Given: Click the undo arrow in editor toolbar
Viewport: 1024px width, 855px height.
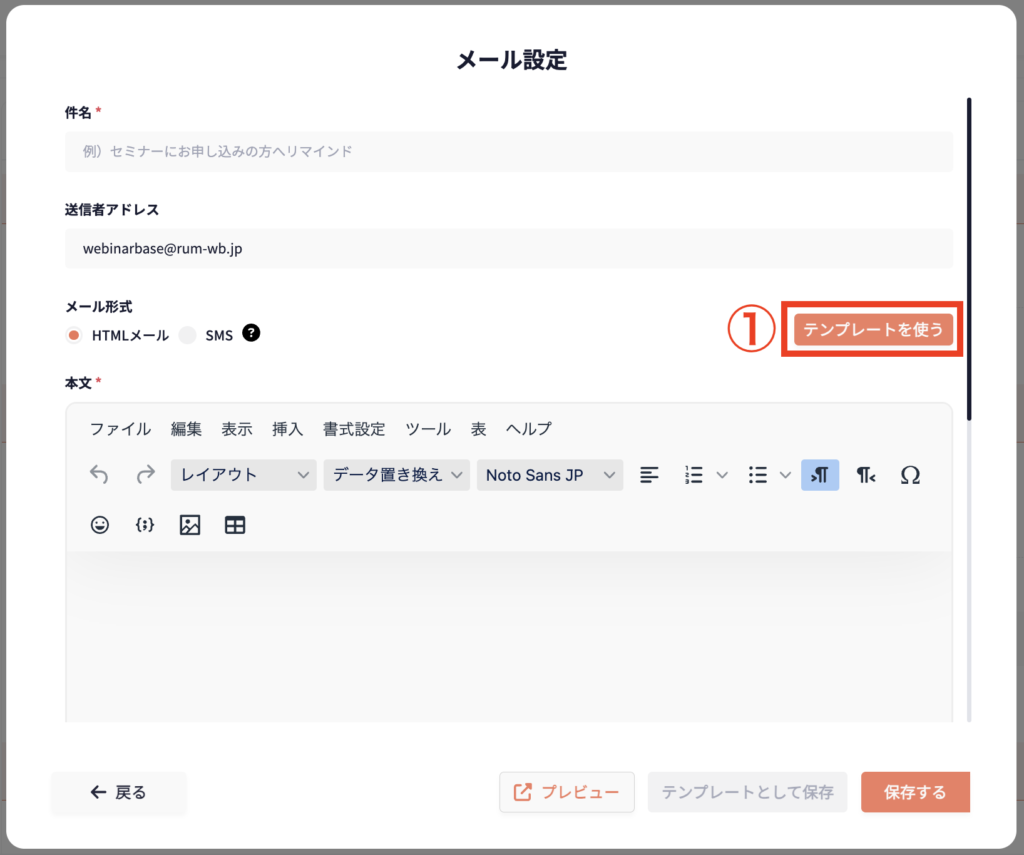Looking at the screenshot, I should pos(99,475).
